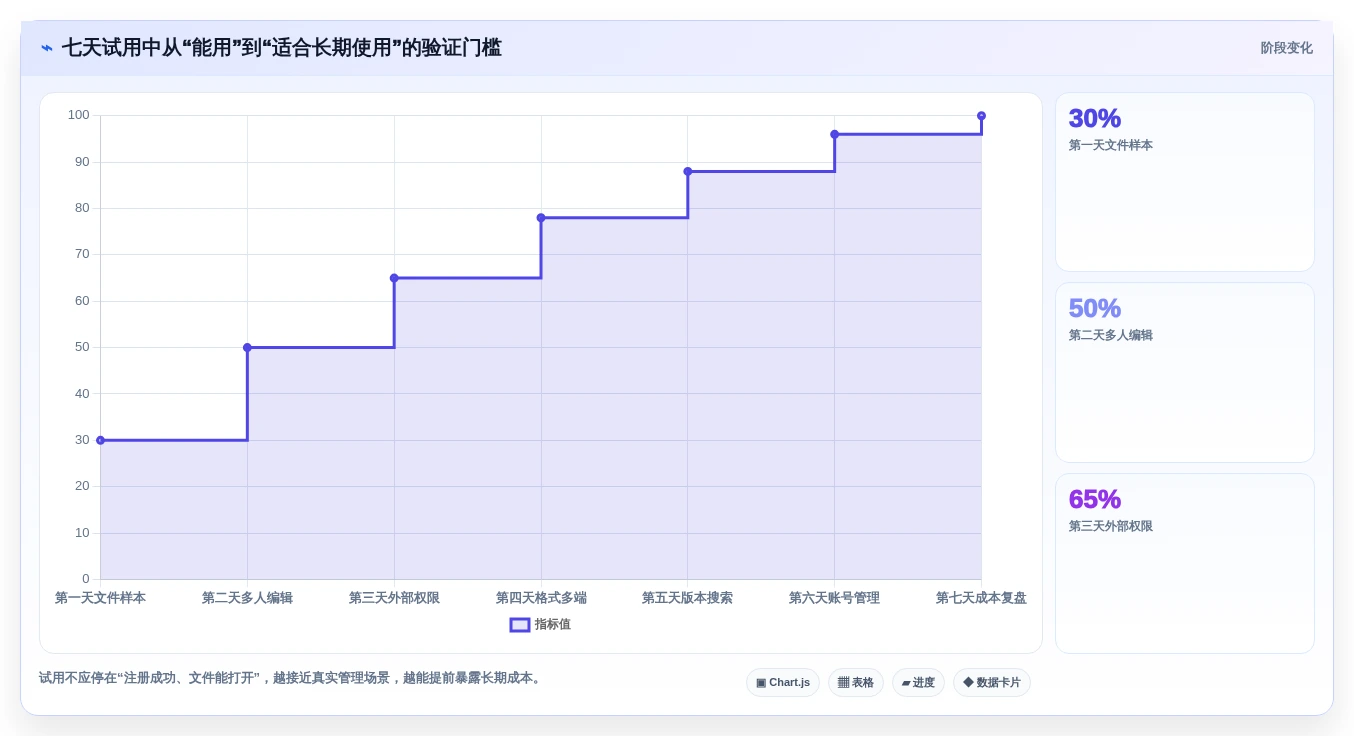This screenshot has width=1354, height=736.
Task: Click the 指标值 legend text
Action: pyautogui.click(x=552, y=625)
